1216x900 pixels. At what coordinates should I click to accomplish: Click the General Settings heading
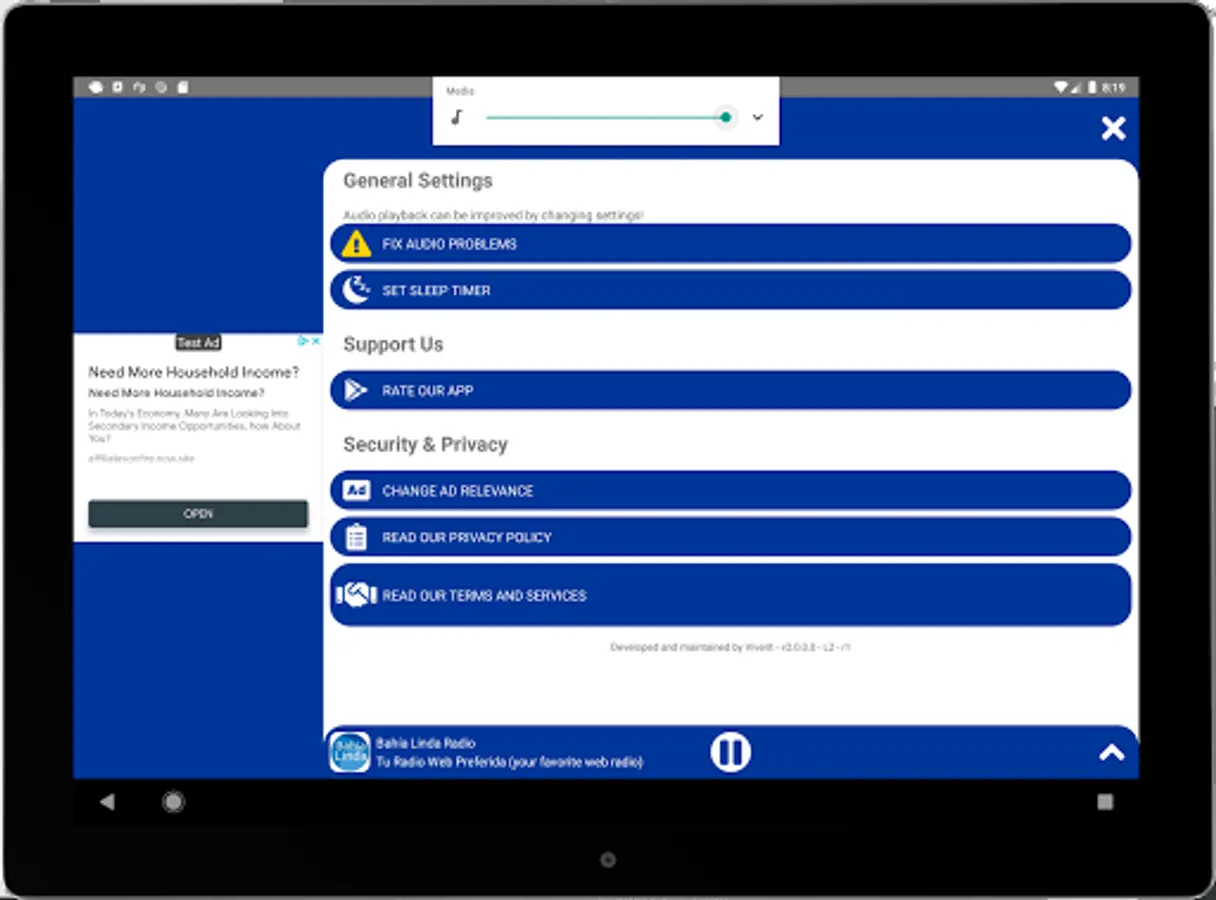point(418,181)
